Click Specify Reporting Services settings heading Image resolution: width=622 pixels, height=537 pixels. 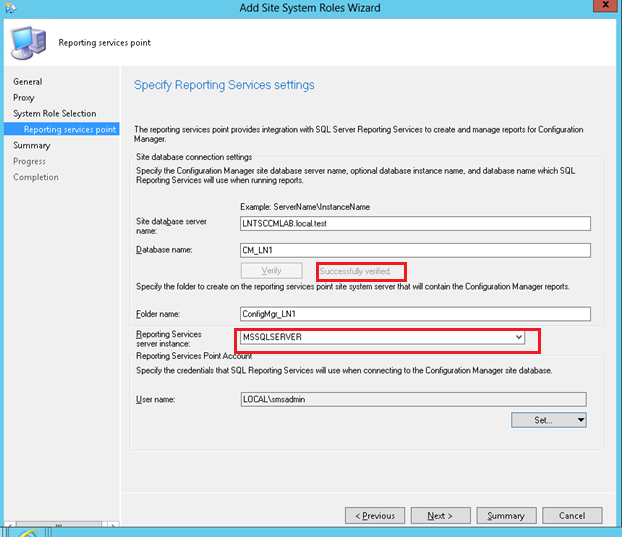point(224,85)
